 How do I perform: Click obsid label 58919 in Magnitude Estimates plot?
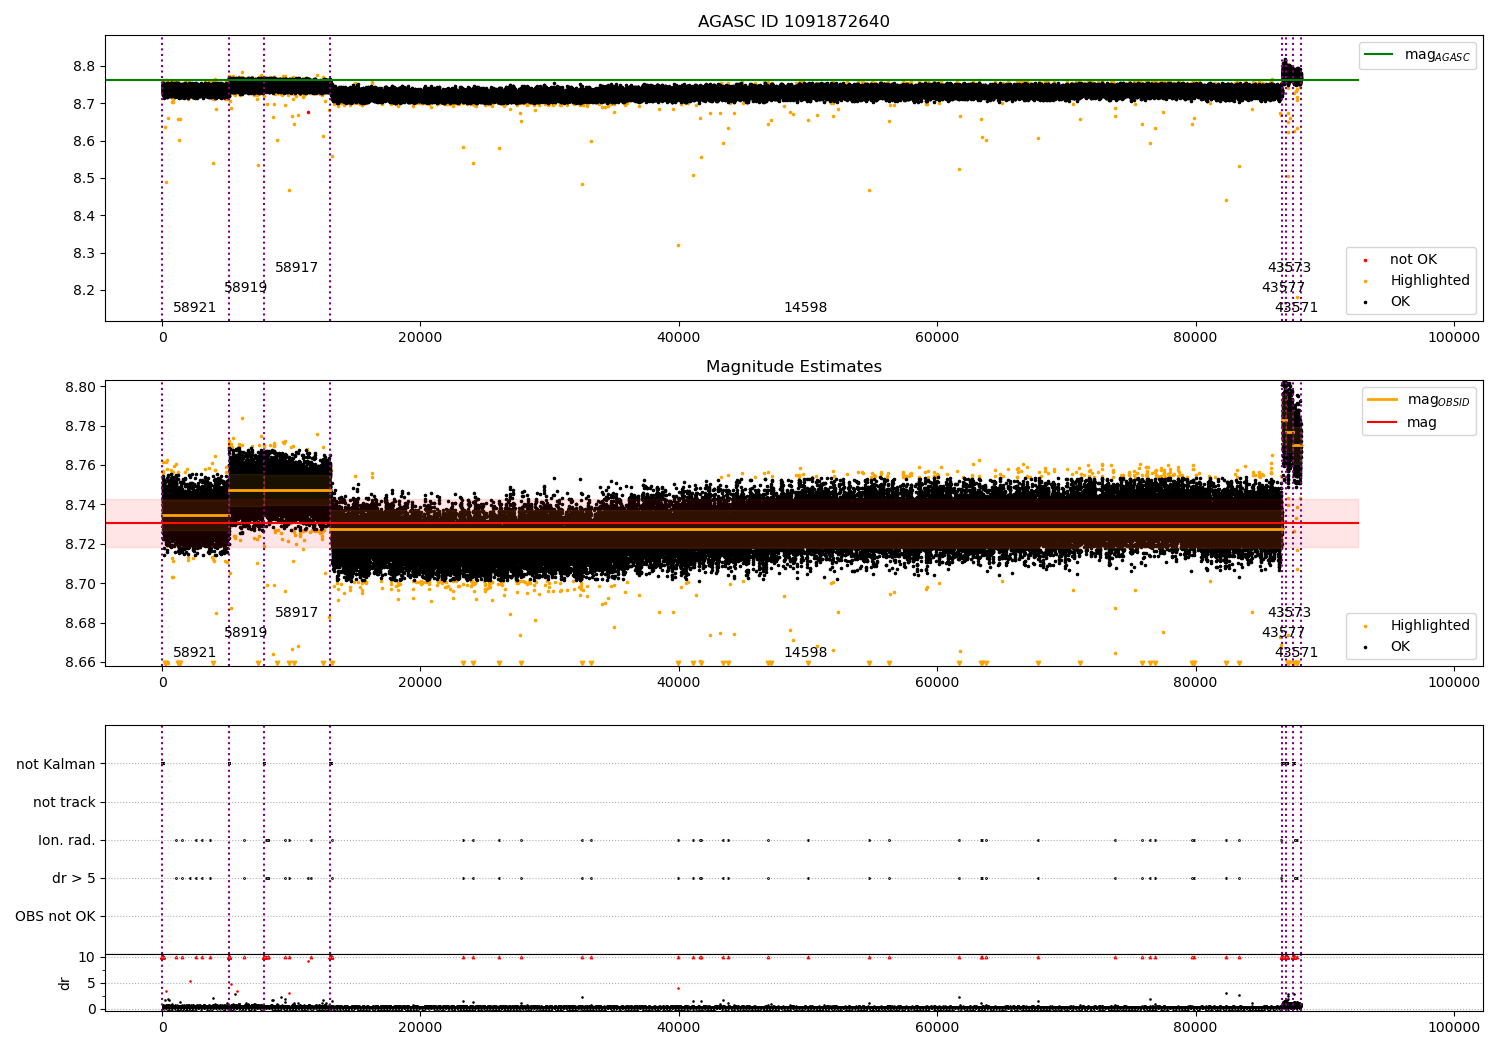point(245,633)
